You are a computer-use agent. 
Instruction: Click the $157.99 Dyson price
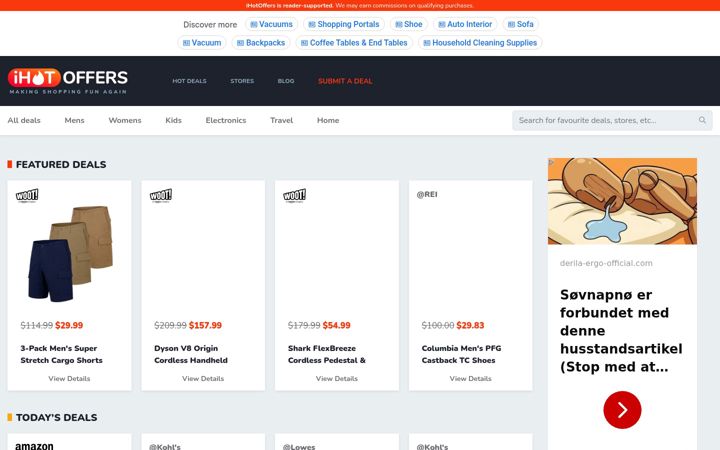point(205,326)
